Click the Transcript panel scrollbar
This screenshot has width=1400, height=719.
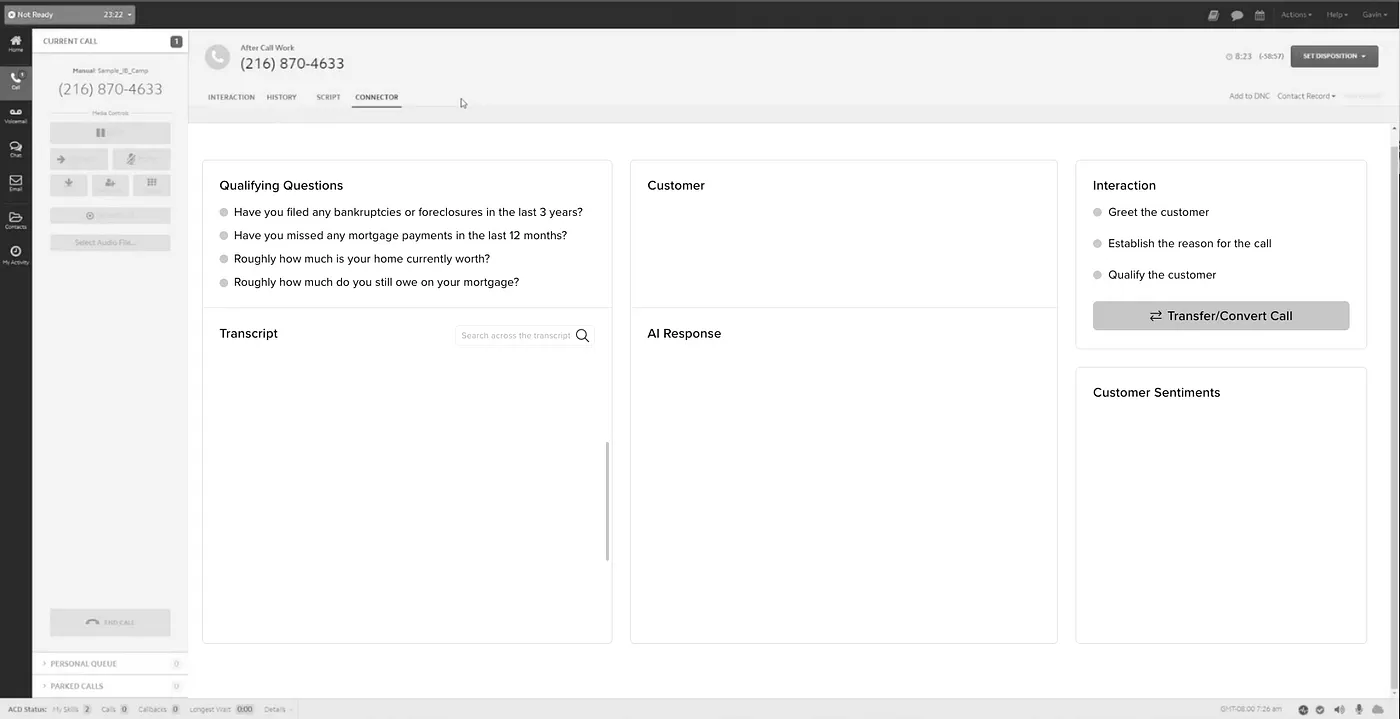point(607,500)
